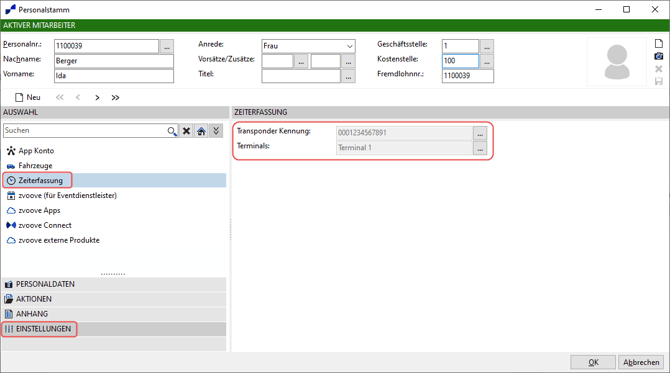The width and height of the screenshot is (670, 373).
Task: Open Geschäftsstelle lookup button
Action: [487, 46]
